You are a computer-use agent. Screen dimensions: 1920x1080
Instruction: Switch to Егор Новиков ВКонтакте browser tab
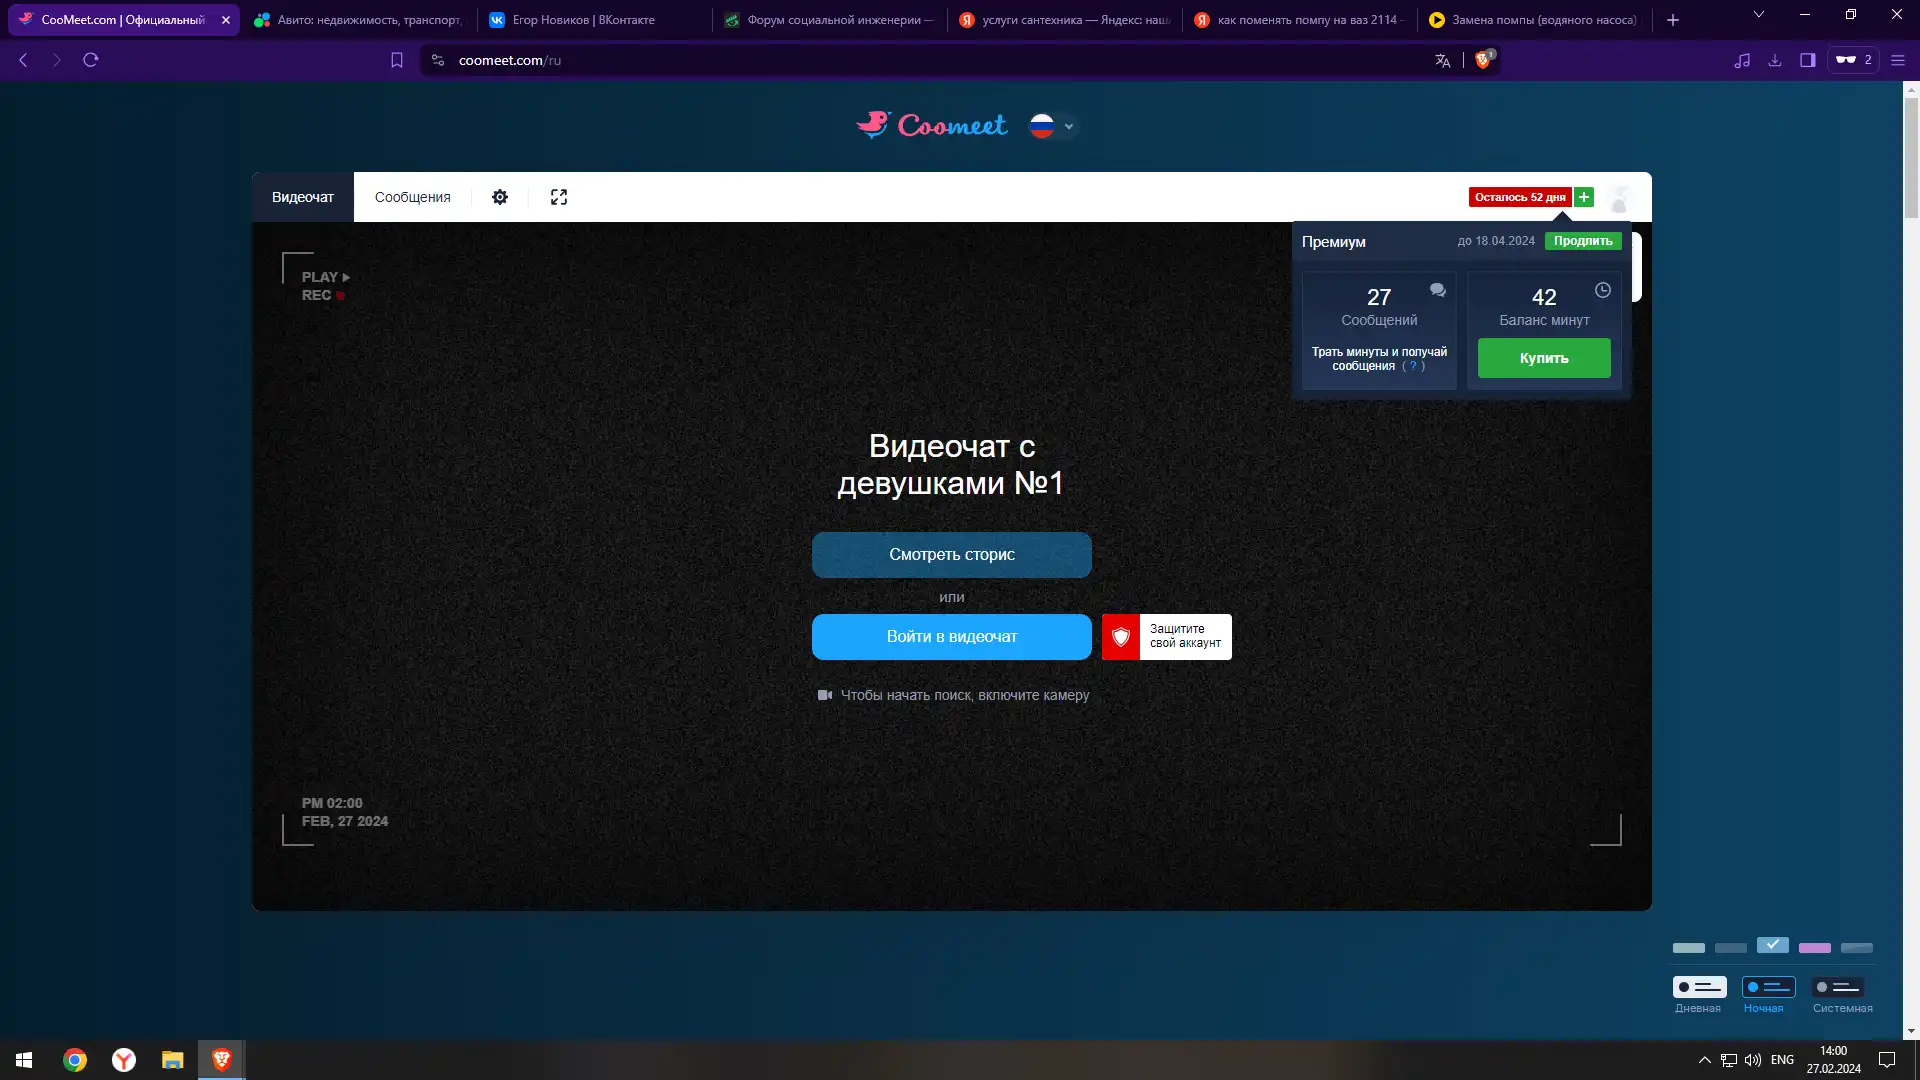coord(583,19)
